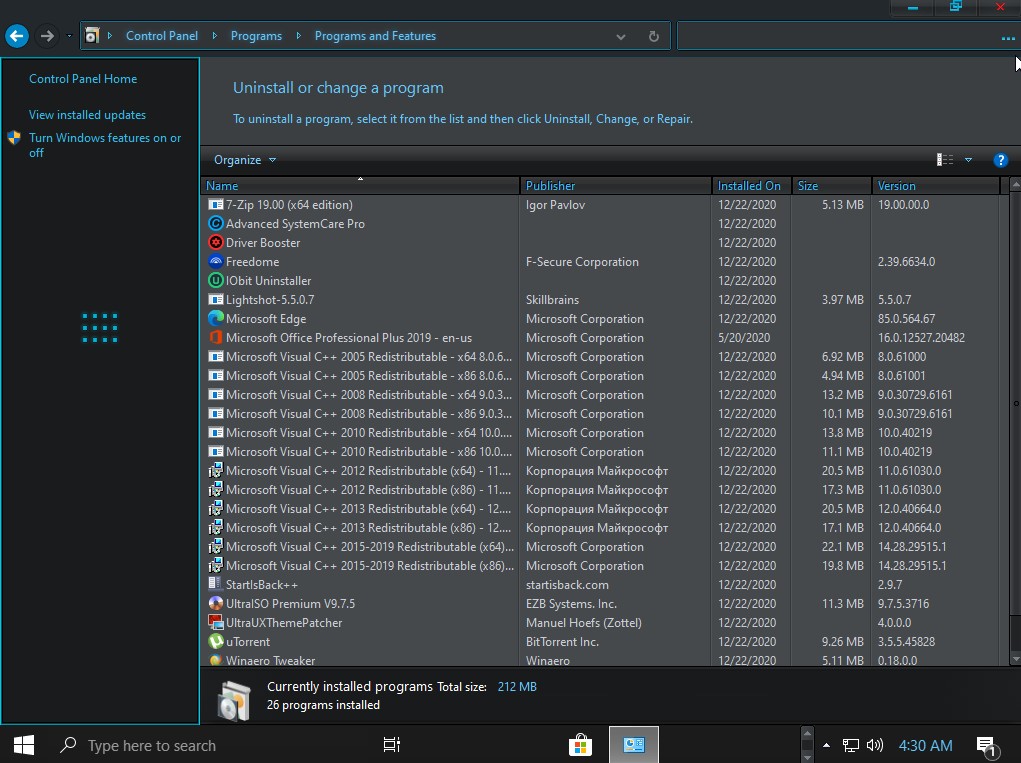The height and width of the screenshot is (763, 1021).
Task: Click the 7-Zip program icon
Action: 216,204
